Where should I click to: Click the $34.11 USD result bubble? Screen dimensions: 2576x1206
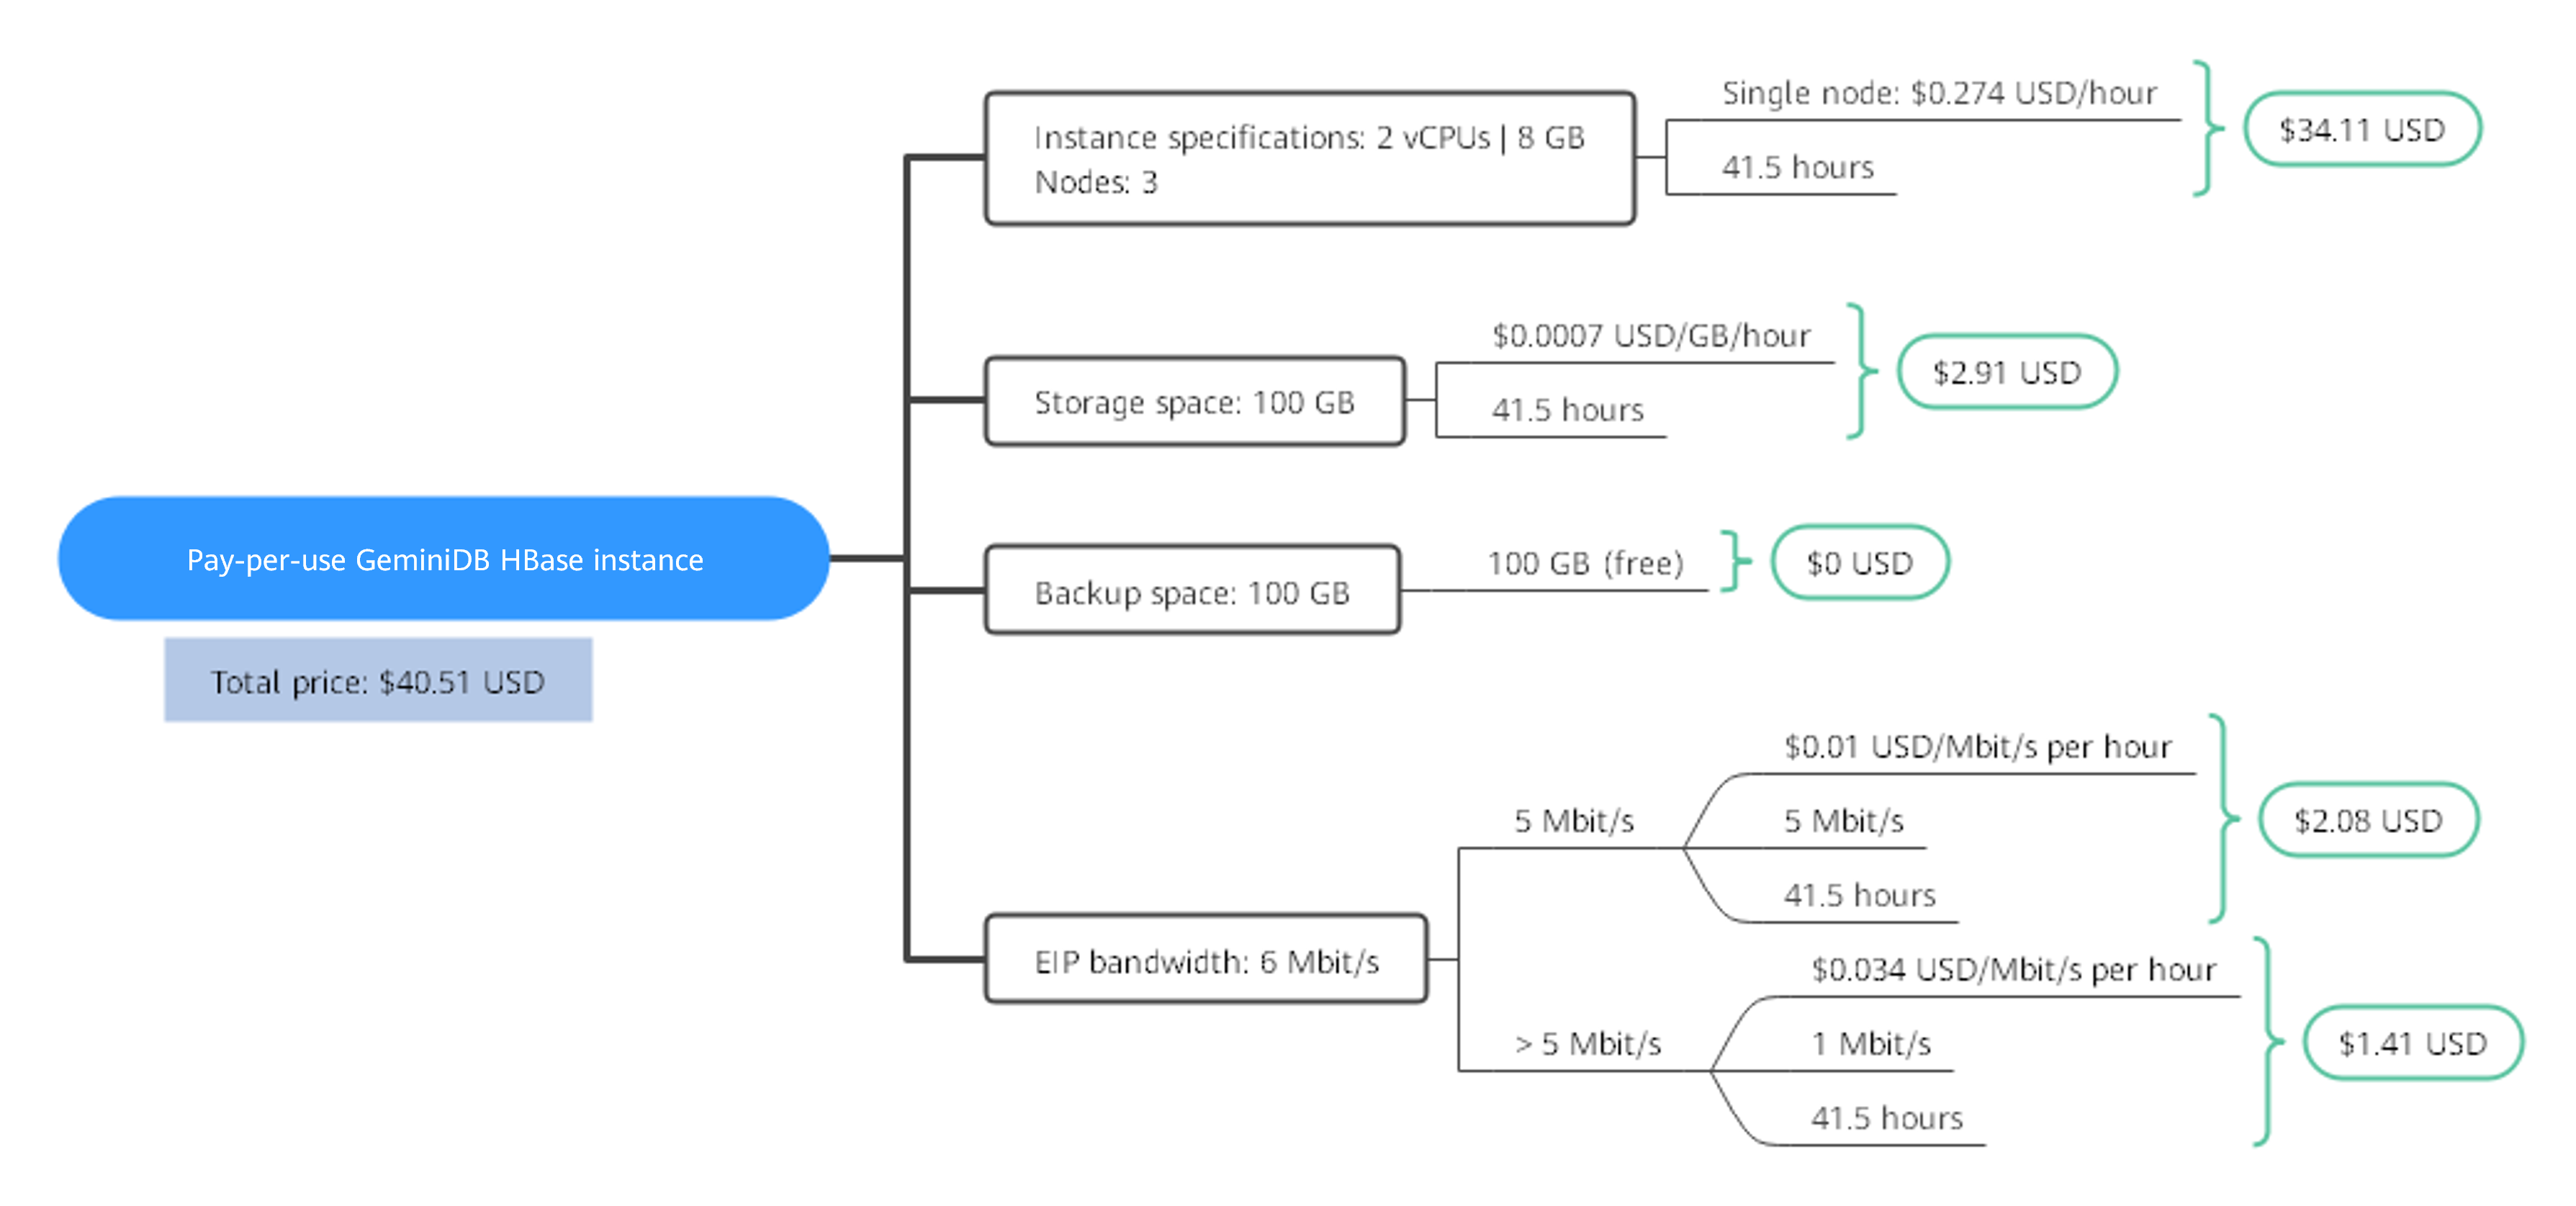(x=2362, y=129)
